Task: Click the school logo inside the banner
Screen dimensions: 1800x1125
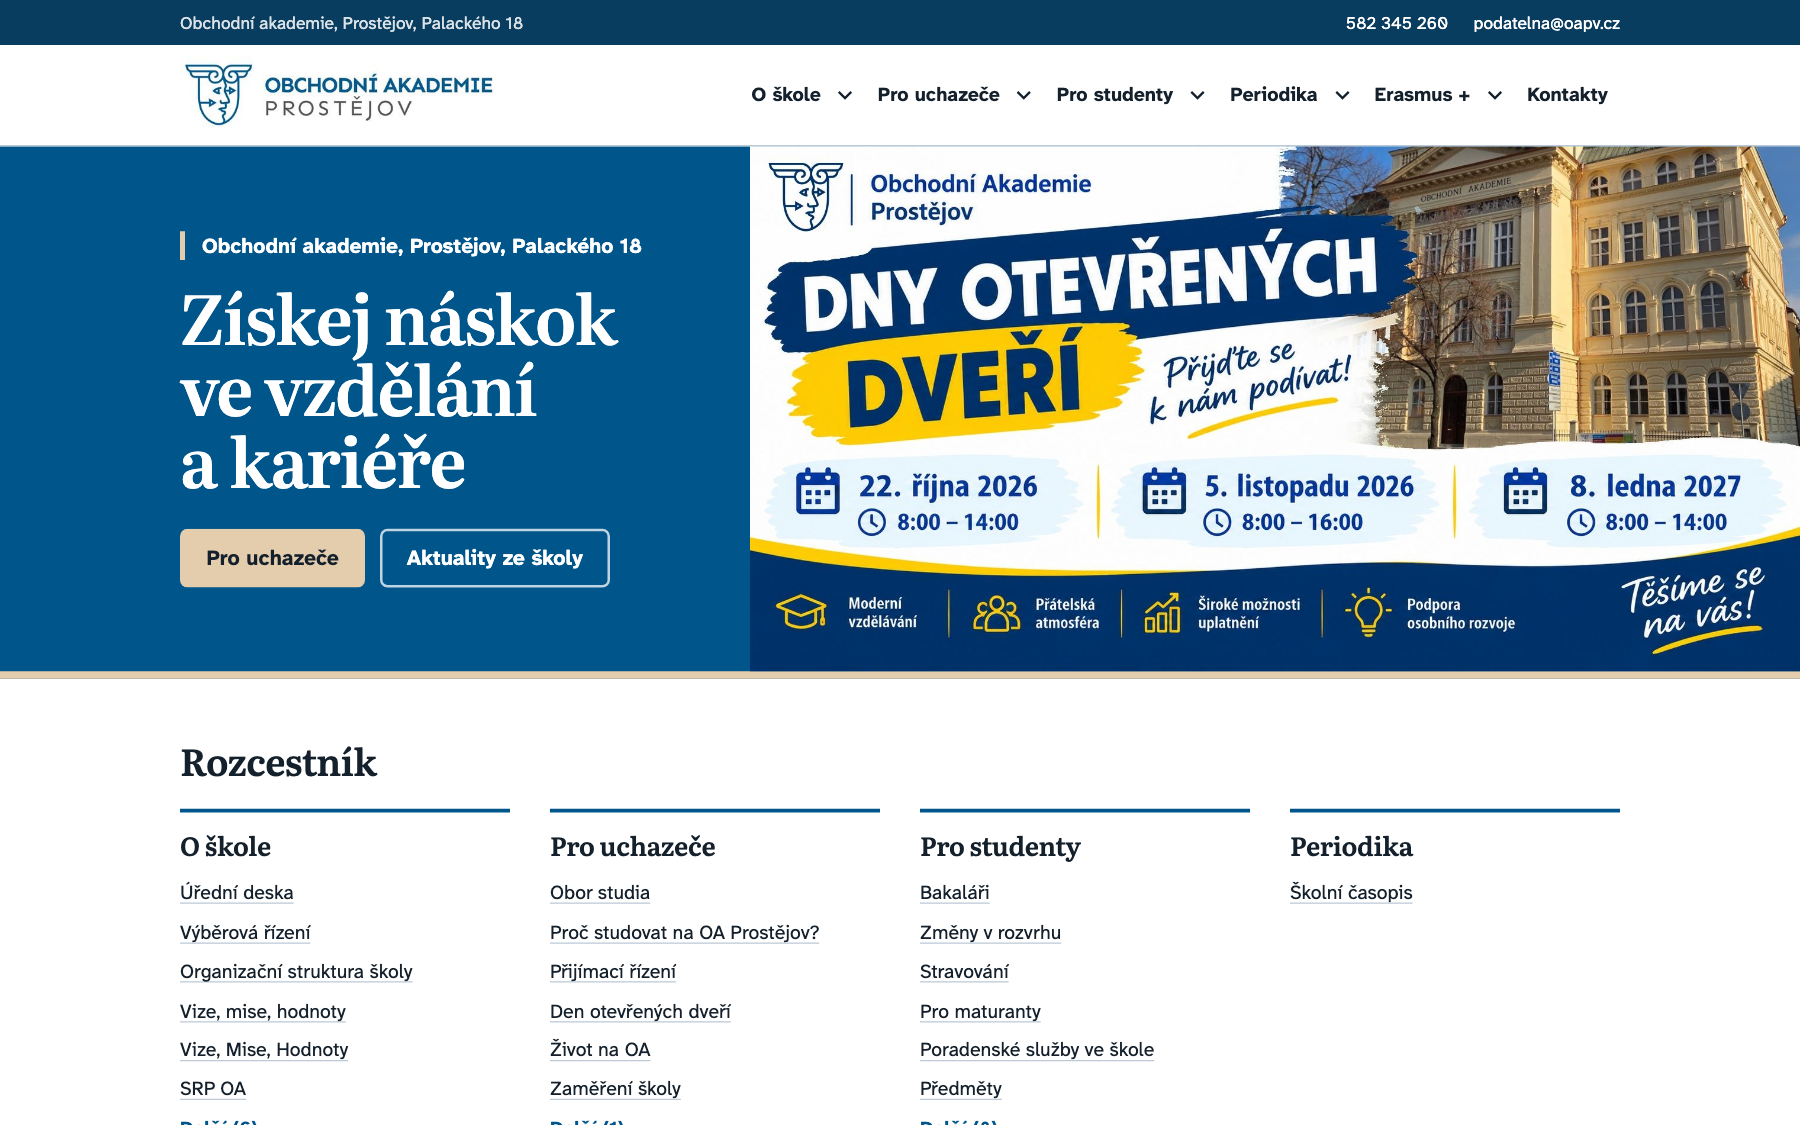Action: (x=806, y=197)
